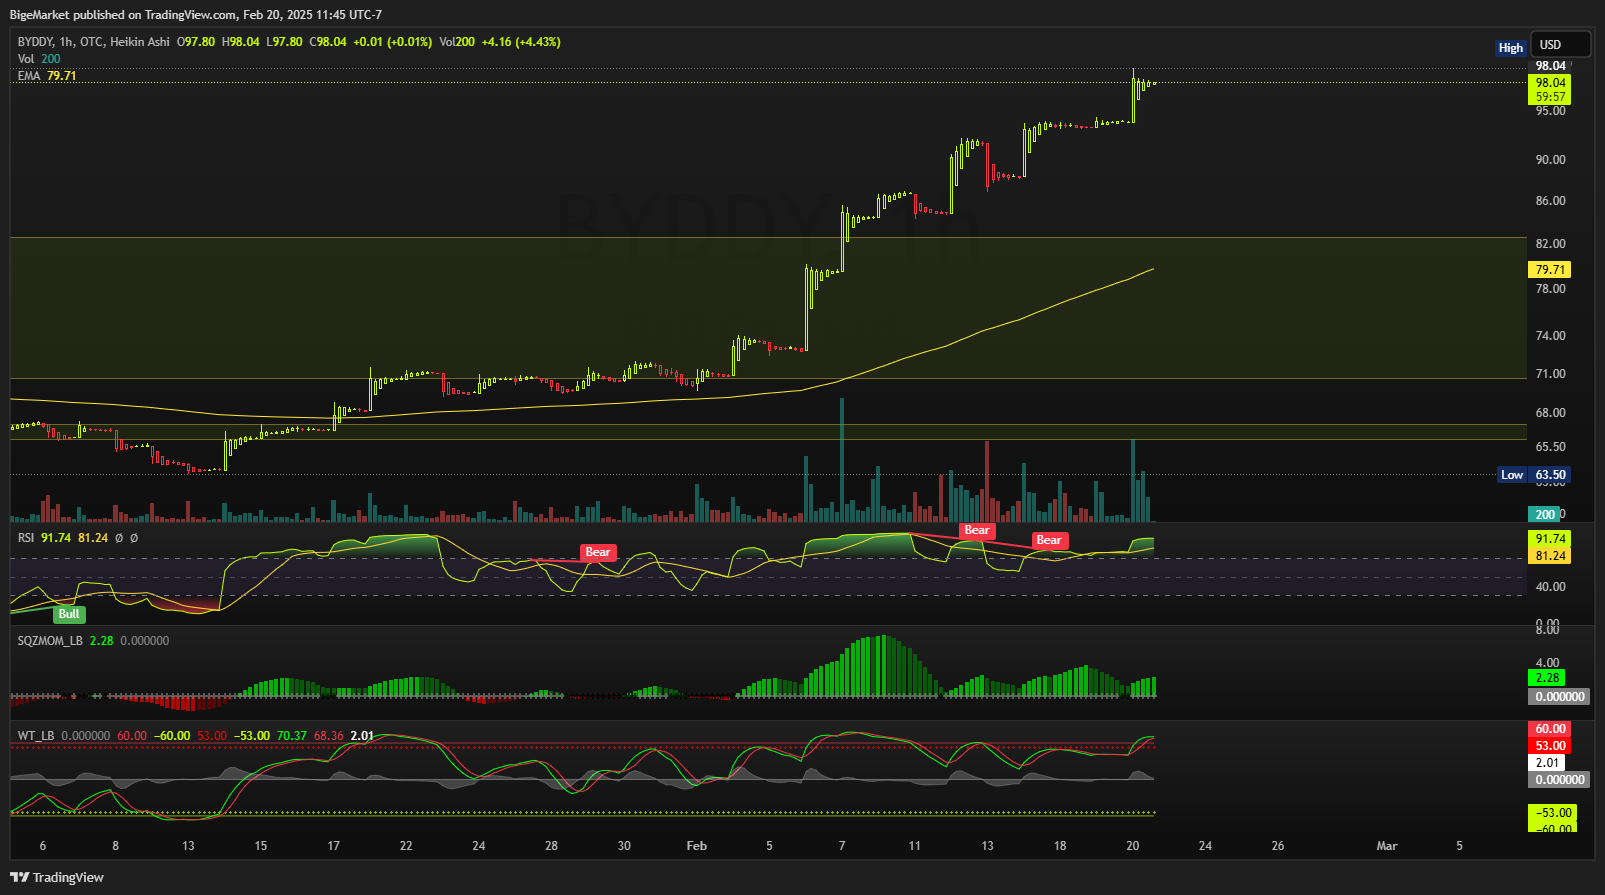Select the RSI indicator legend title
Image resolution: width=1605 pixels, height=895 pixels.
tap(26, 538)
